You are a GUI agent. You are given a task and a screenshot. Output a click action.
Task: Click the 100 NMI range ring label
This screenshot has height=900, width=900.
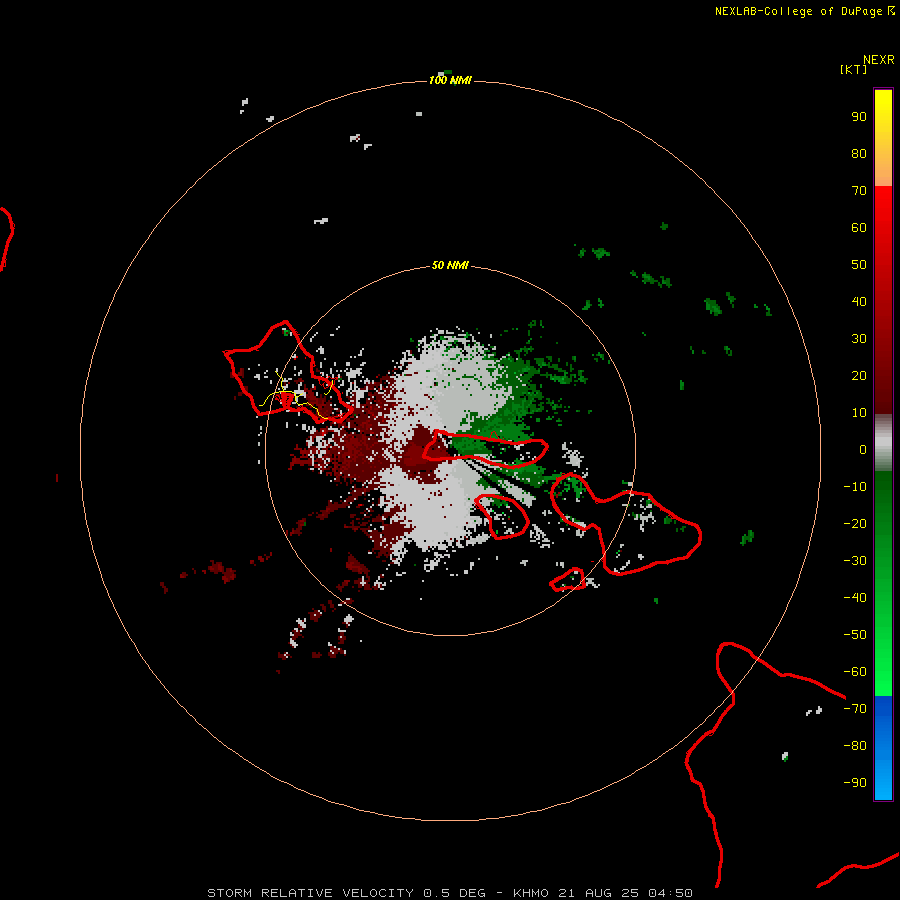450,80
